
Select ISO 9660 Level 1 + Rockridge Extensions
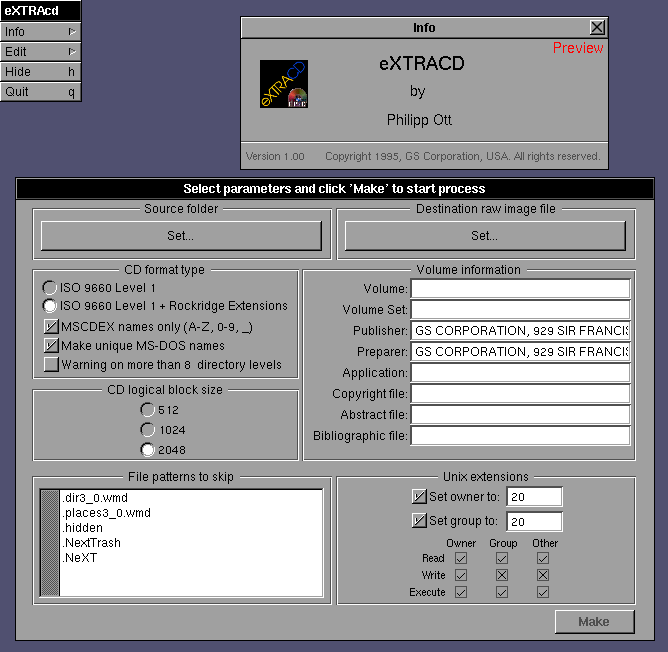pyautogui.click(x=49, y=306)
